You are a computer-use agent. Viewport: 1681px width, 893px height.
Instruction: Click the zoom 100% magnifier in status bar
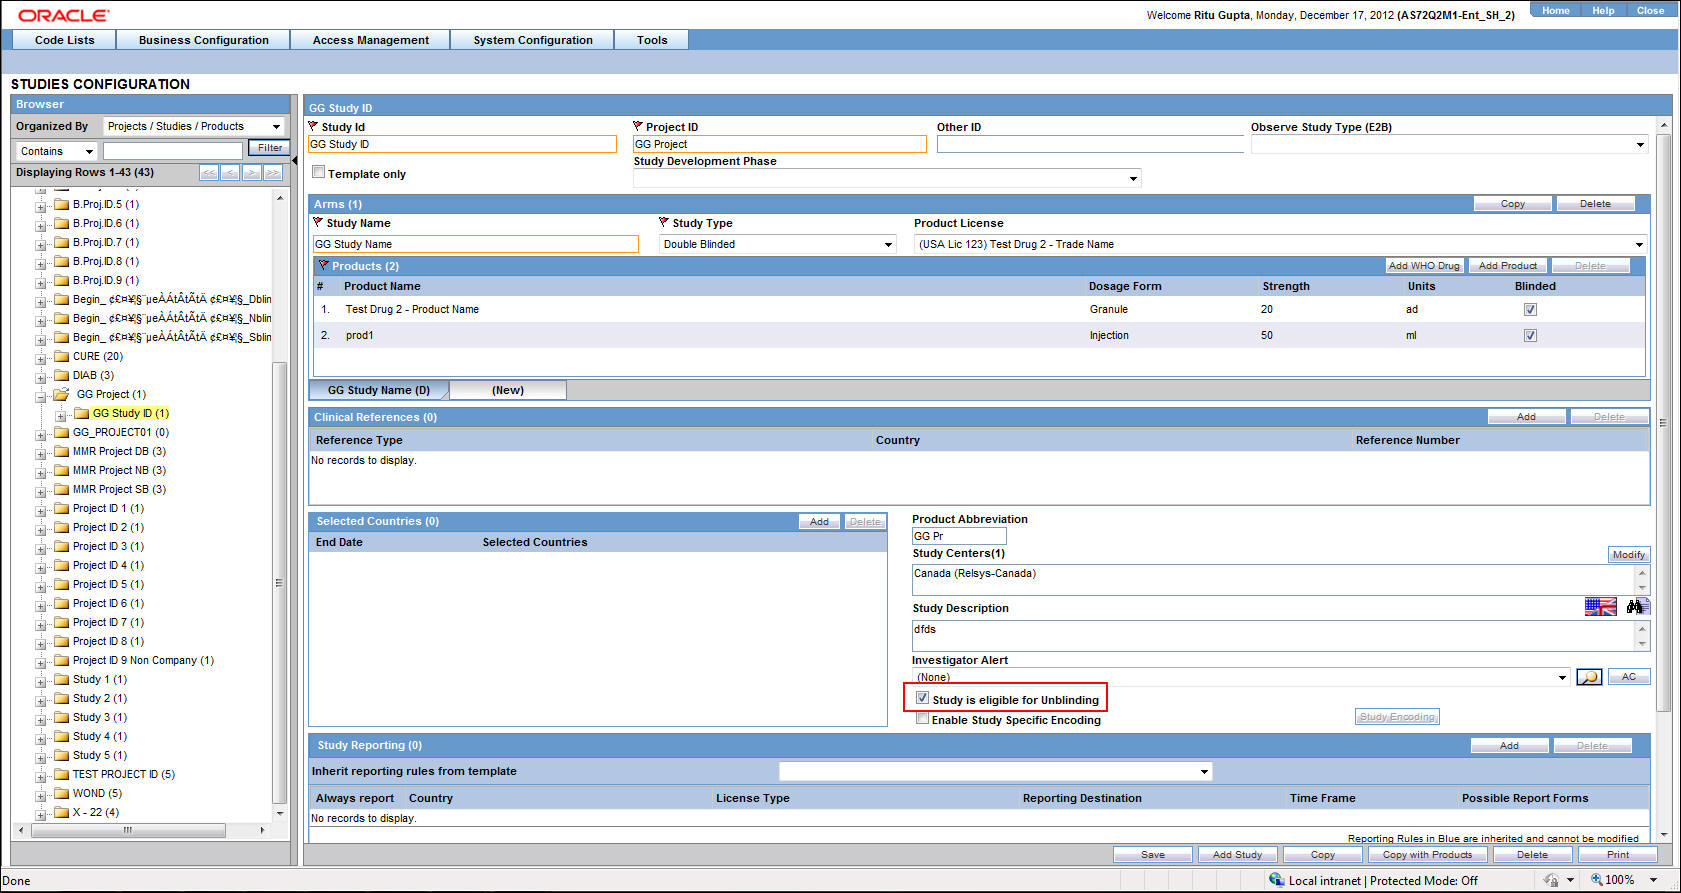point(1597,880)
